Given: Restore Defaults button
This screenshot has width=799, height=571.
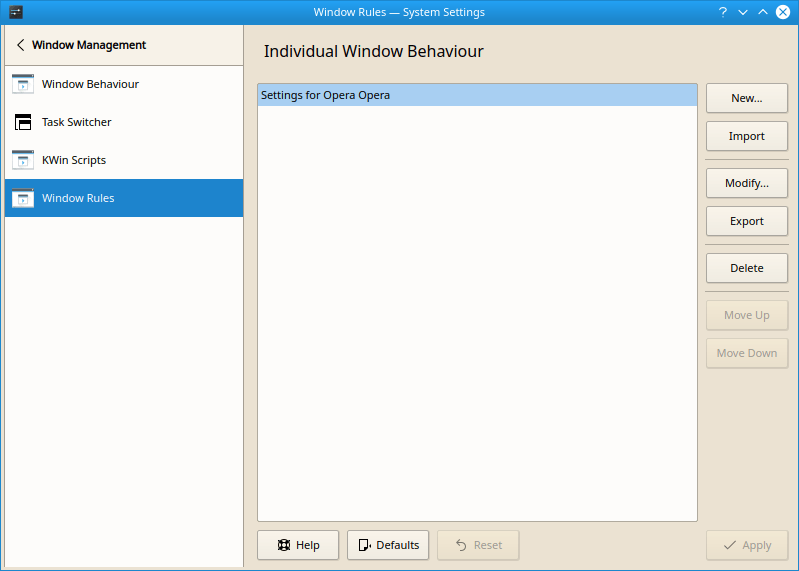Looking at the screenshot, I should (x=388, y=545).
